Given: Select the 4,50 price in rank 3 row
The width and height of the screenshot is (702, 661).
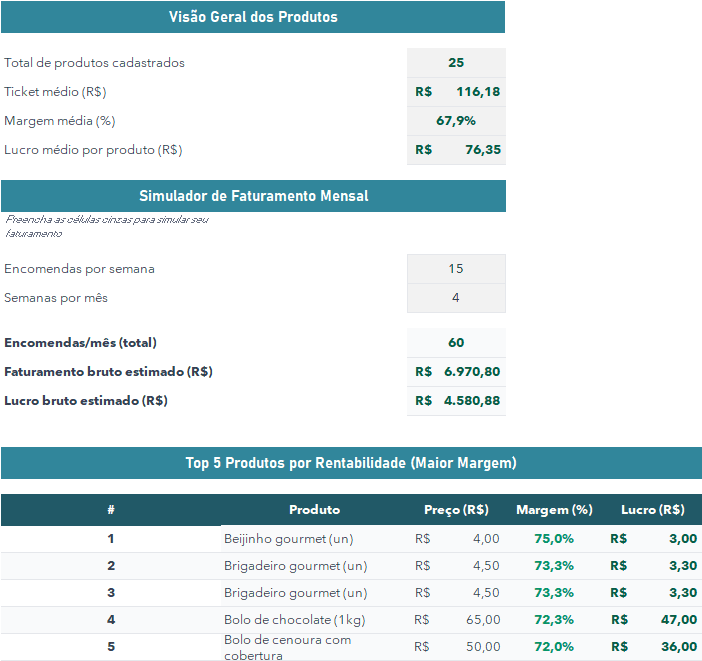Looking at the screenshot, I should 456,593.
